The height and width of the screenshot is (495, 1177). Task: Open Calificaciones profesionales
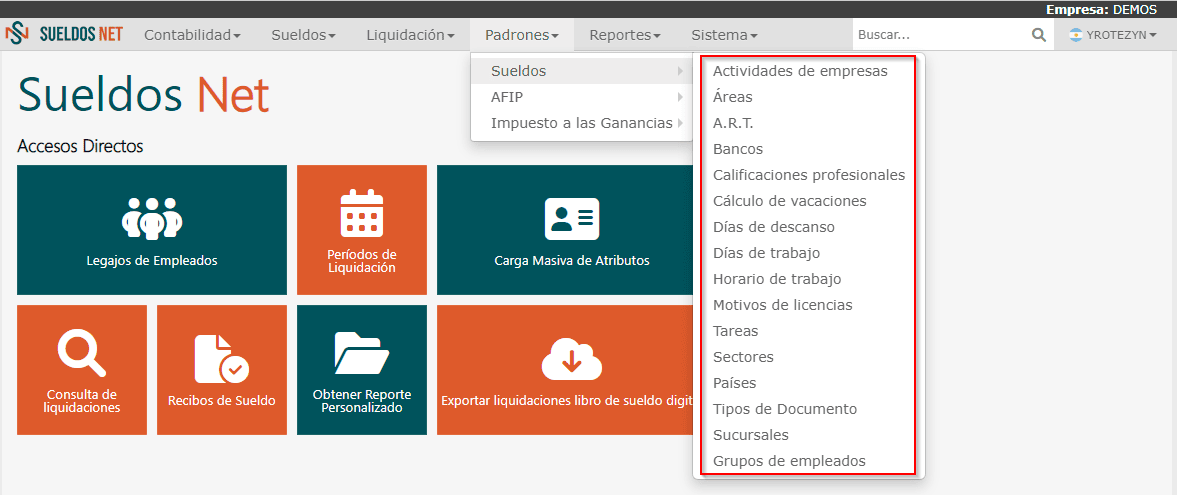(808, 175)
